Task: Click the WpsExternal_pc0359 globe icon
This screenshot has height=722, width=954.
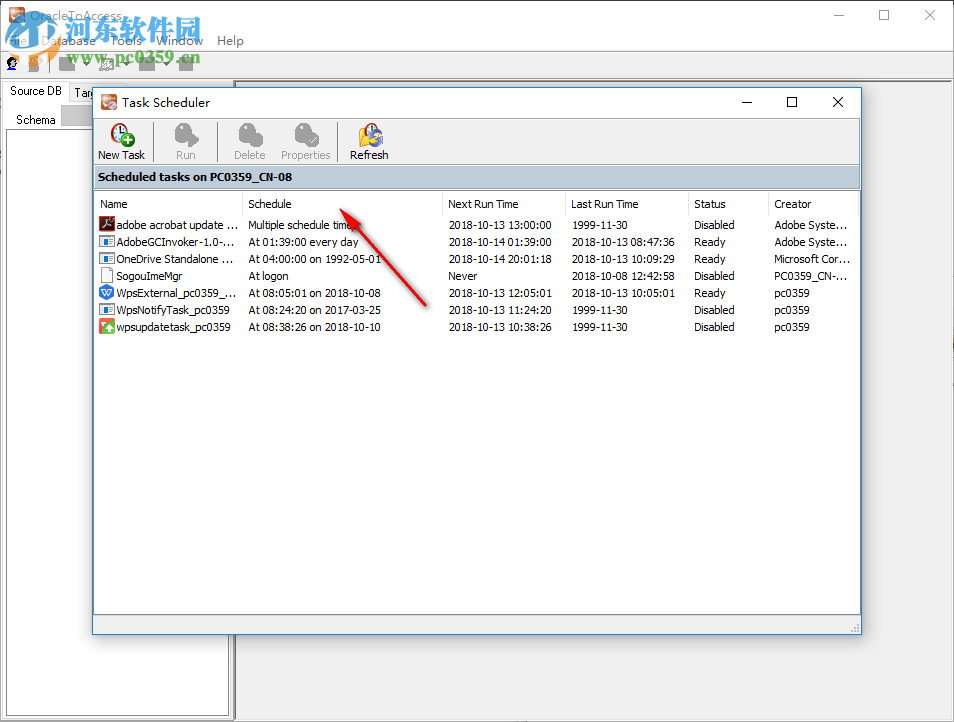Action: click(x=106, y=292)
